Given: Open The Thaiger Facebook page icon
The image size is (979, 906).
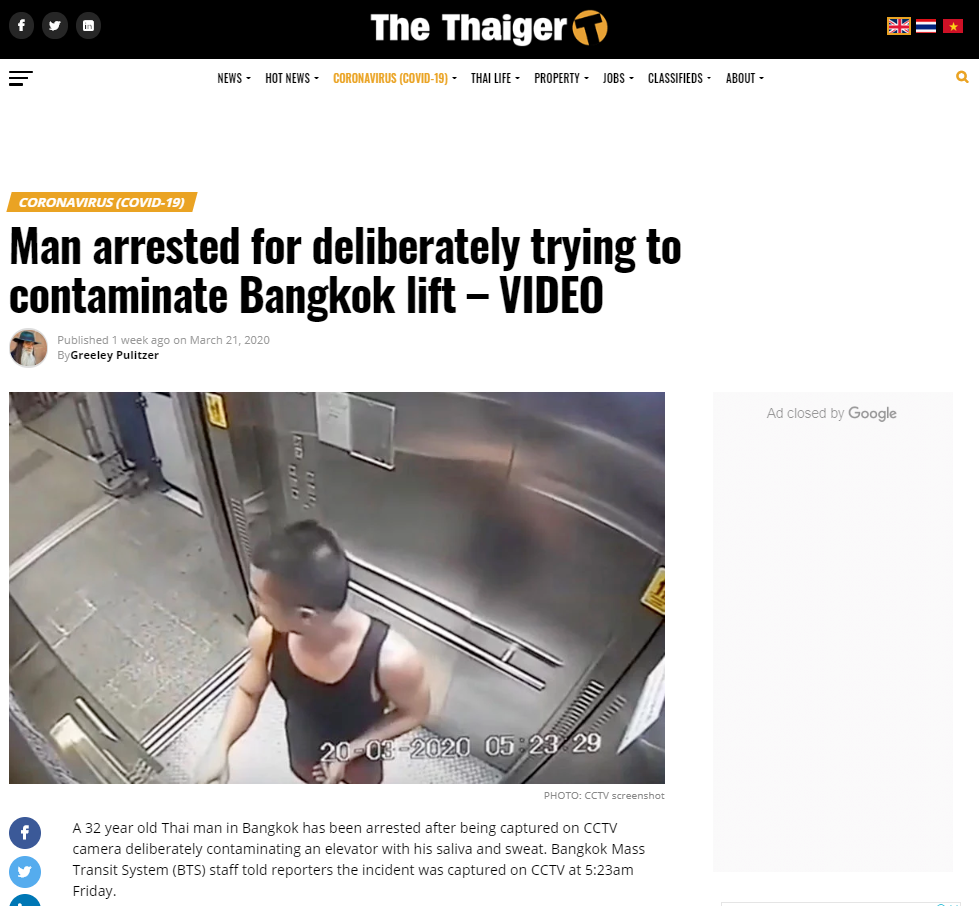Looking at the screenshot, I should click(x=21, y=26).
